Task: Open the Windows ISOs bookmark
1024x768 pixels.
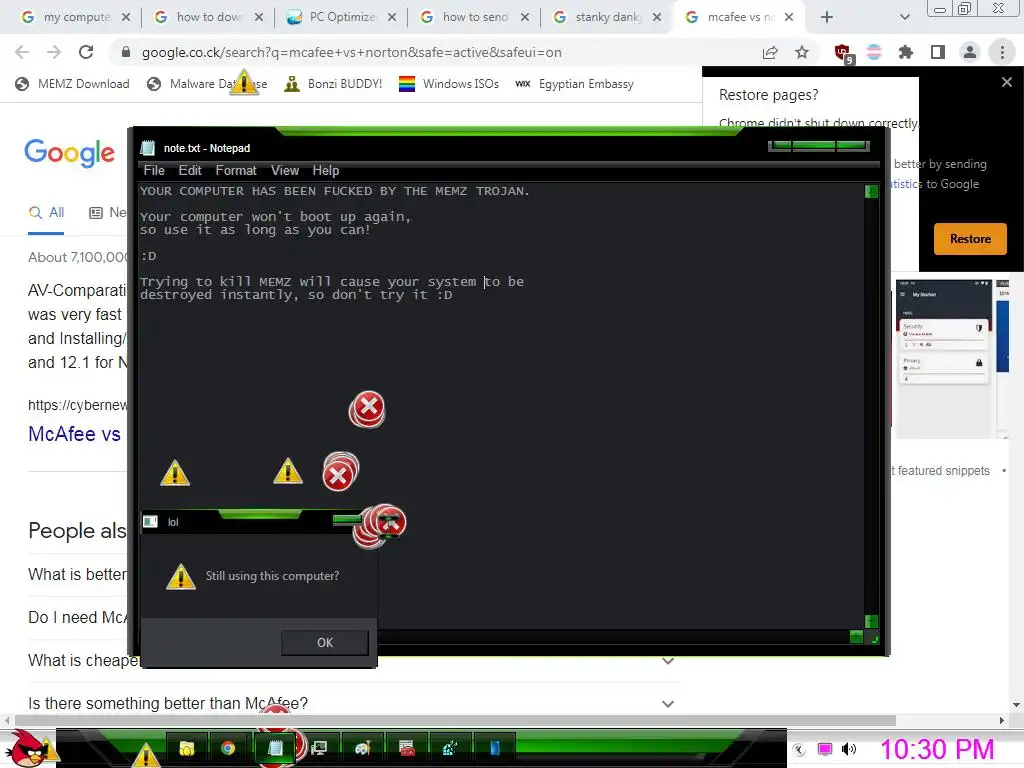Action: pos(449,84)
